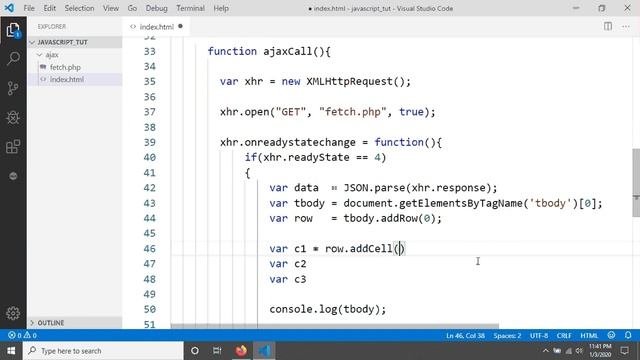Click the errors and warnings status indicator
Viewport: 640px width, 360px height.
tap(22, 335)
